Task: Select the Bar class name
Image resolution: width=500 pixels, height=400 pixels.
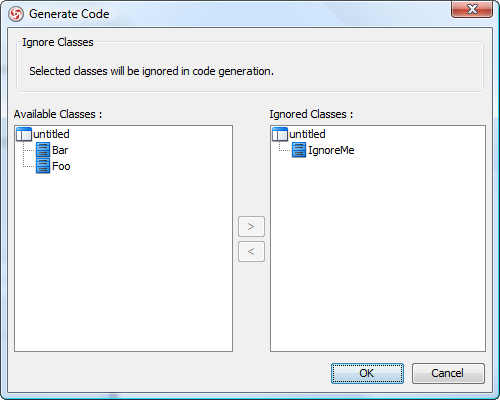Action: pos(60,150)
